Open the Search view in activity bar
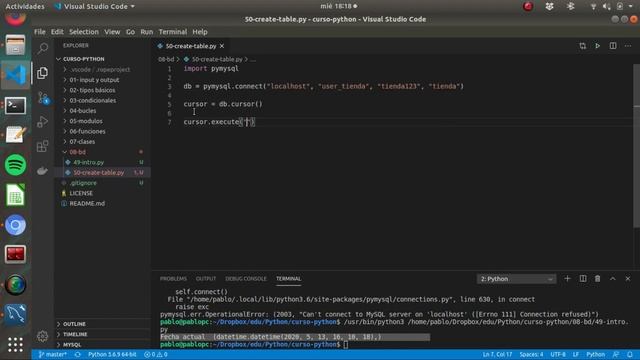The height and width of the screenshot is (360, 640). [42, 49]
